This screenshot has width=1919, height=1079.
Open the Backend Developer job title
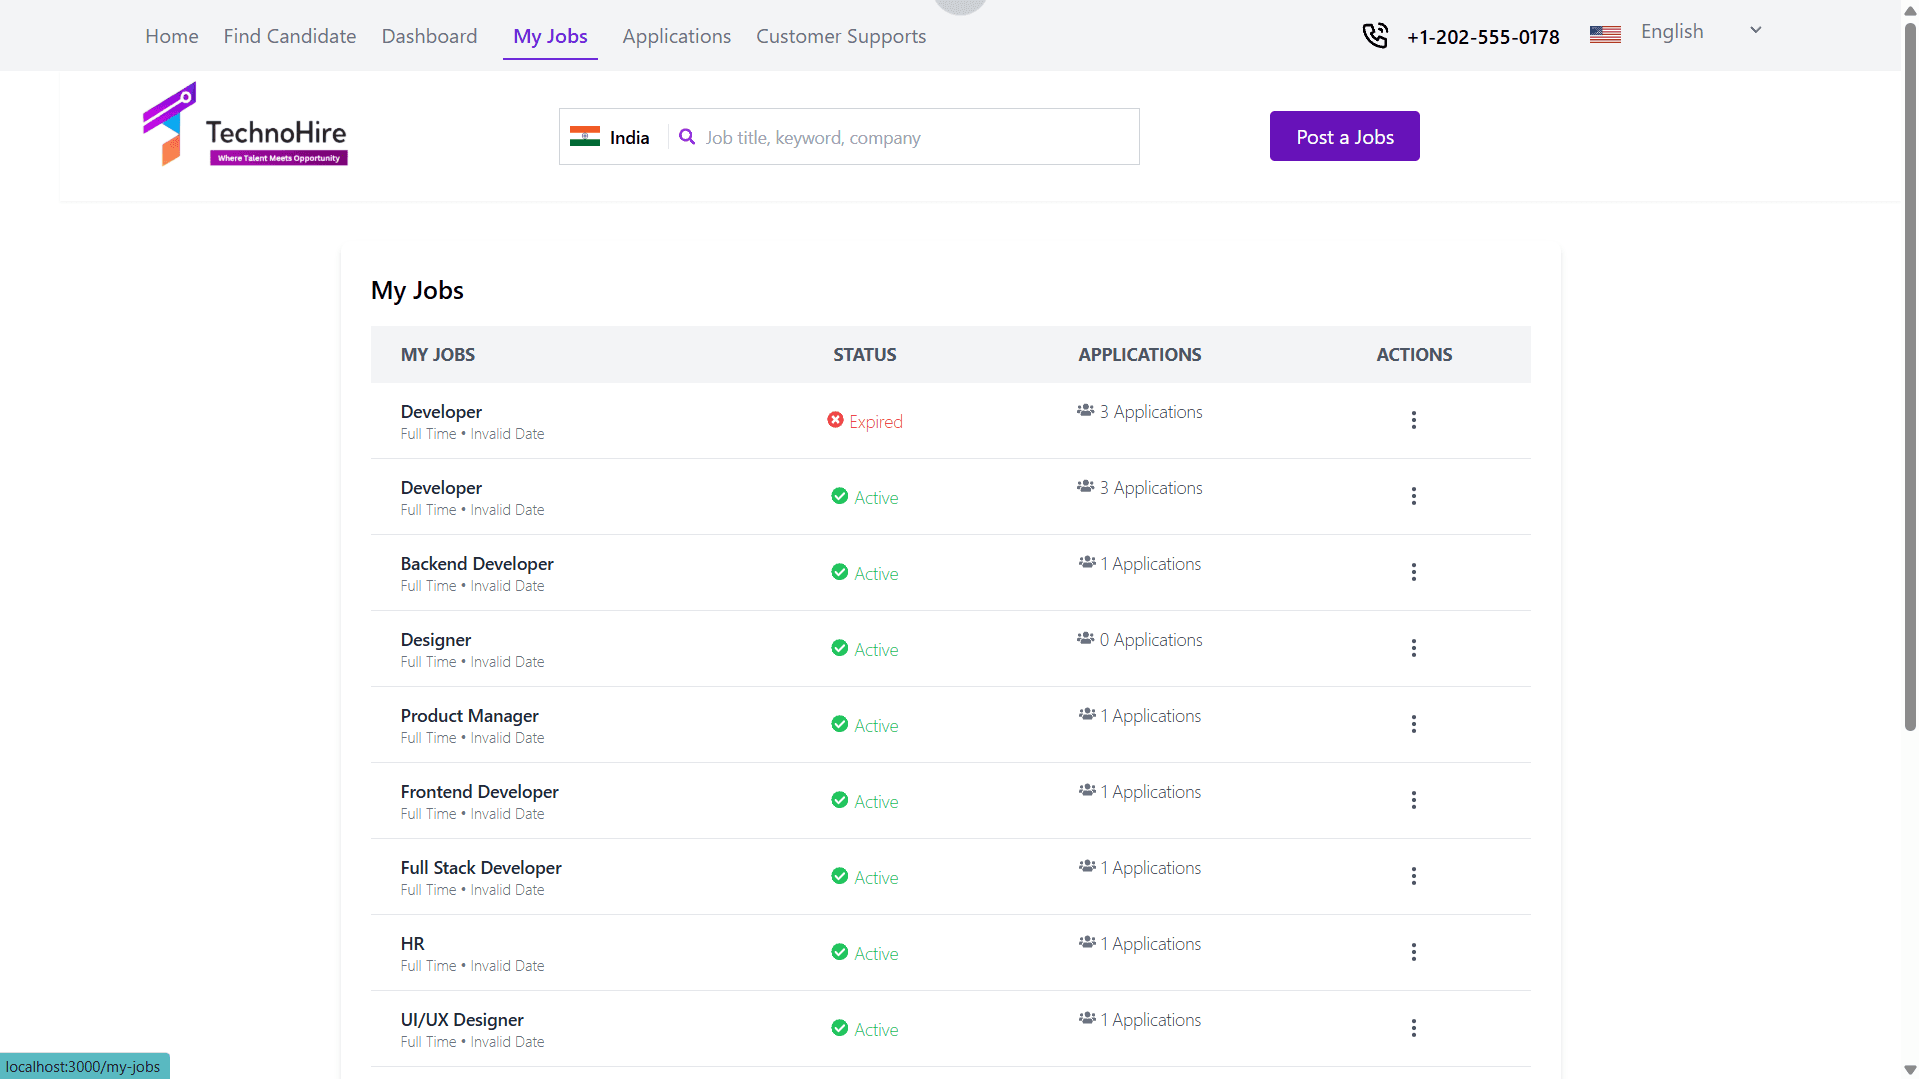pyautogui.click(x=477, y=564)
